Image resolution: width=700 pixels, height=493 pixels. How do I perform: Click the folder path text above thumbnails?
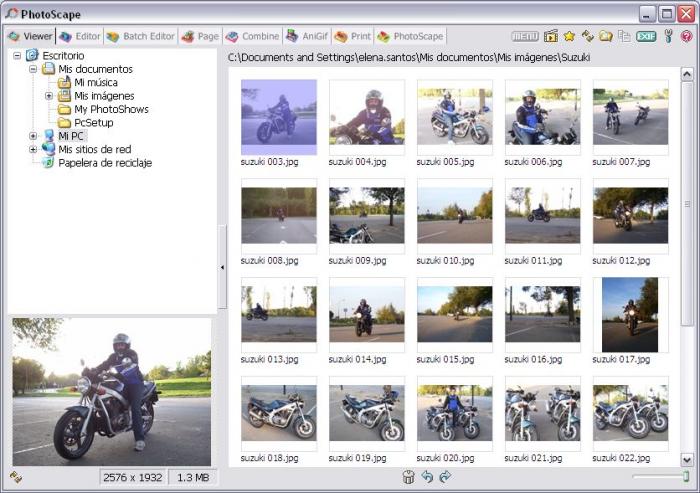[409, 58]
